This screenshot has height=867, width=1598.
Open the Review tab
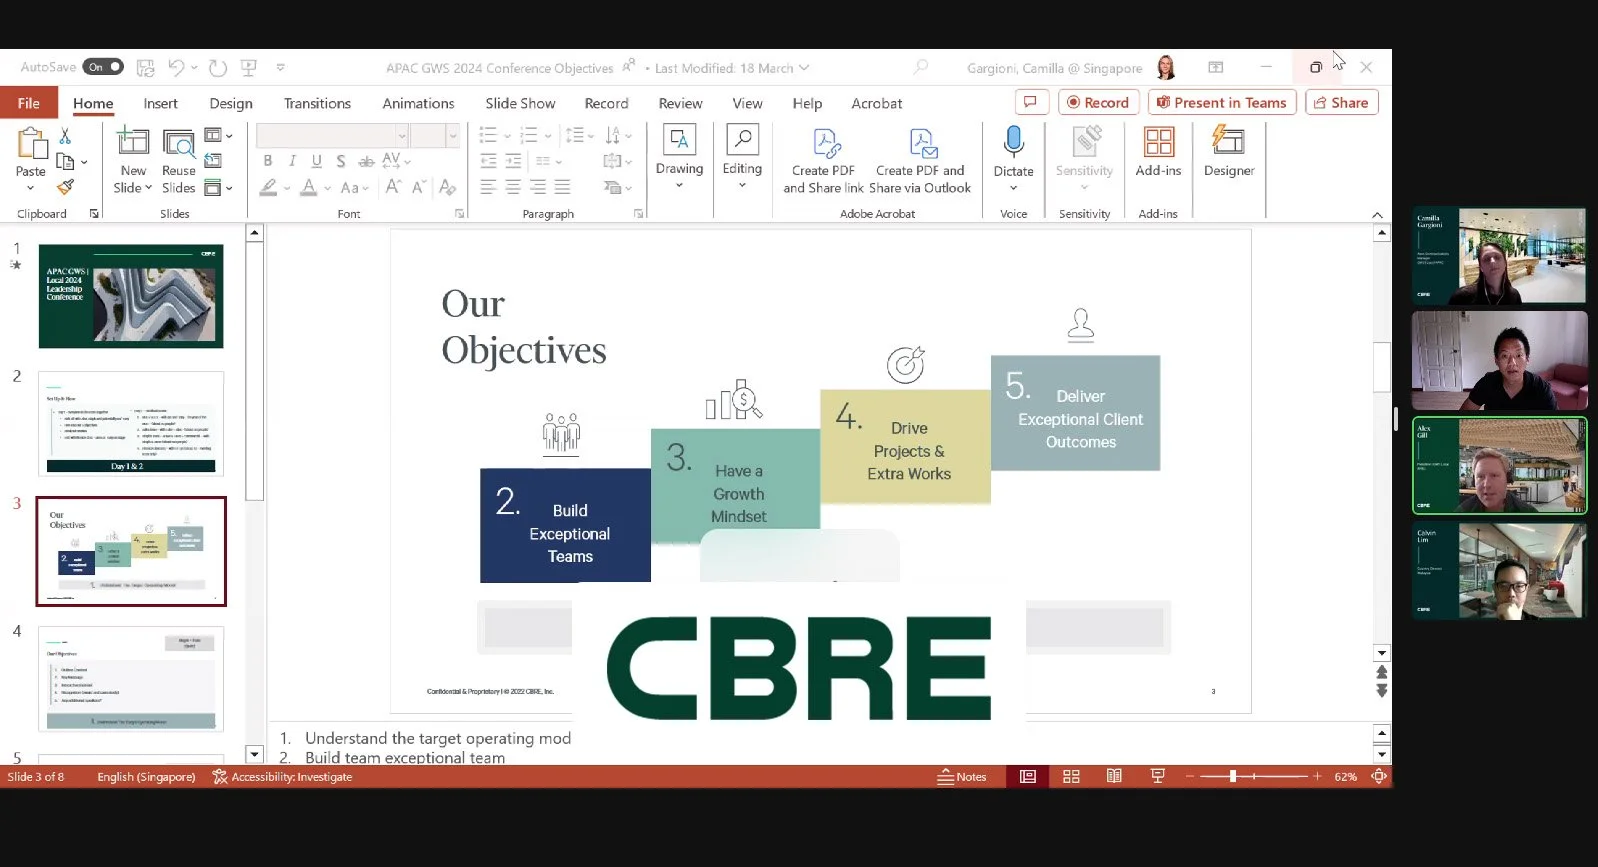click(x=680, y=103)
